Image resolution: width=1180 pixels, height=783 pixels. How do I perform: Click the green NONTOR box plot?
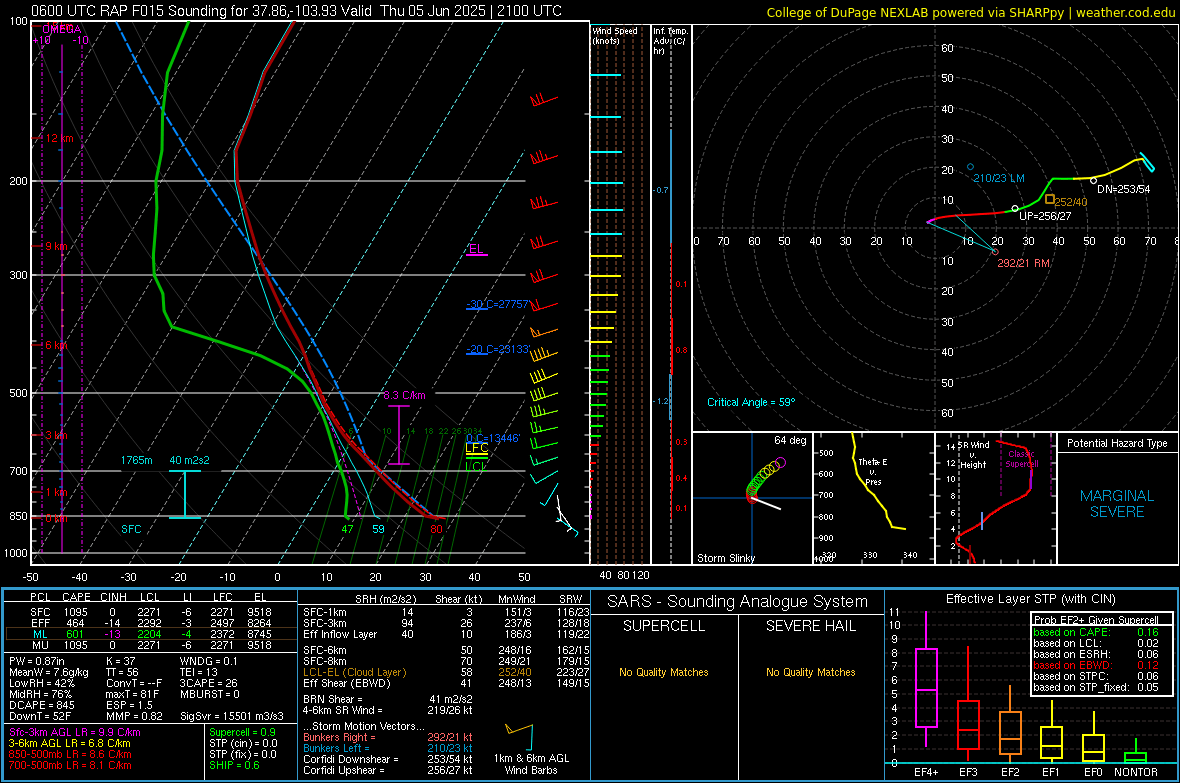[x=1135, y=753]
